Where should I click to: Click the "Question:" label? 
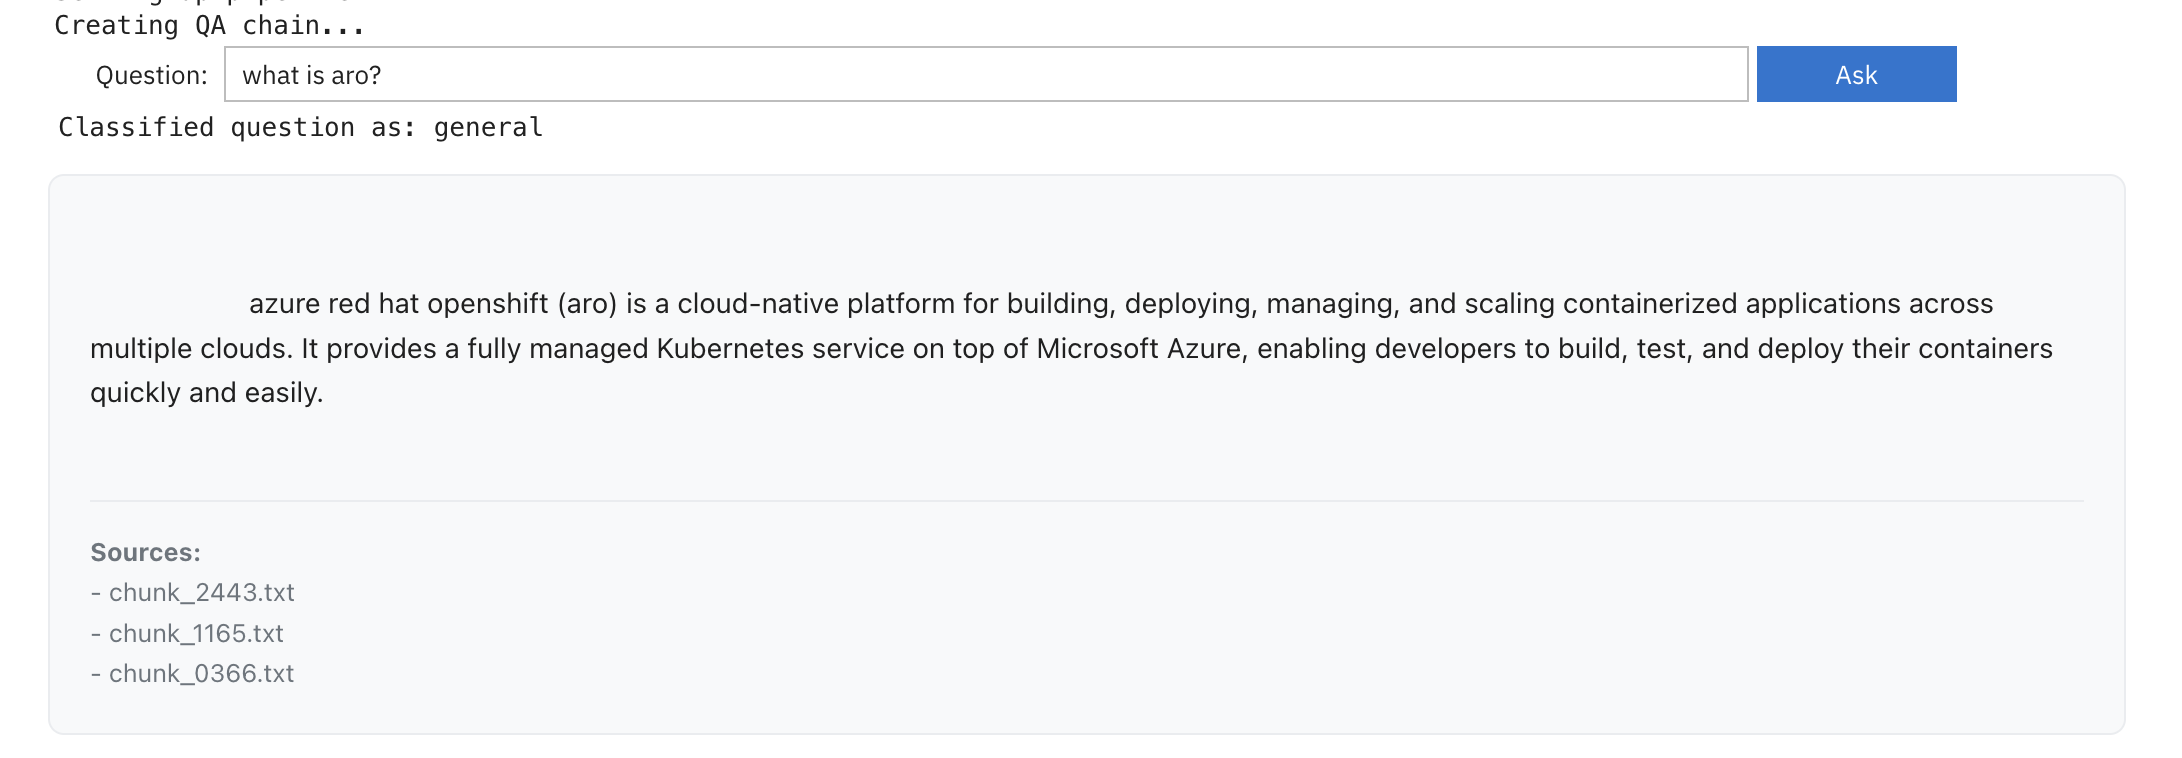(151, 75)
